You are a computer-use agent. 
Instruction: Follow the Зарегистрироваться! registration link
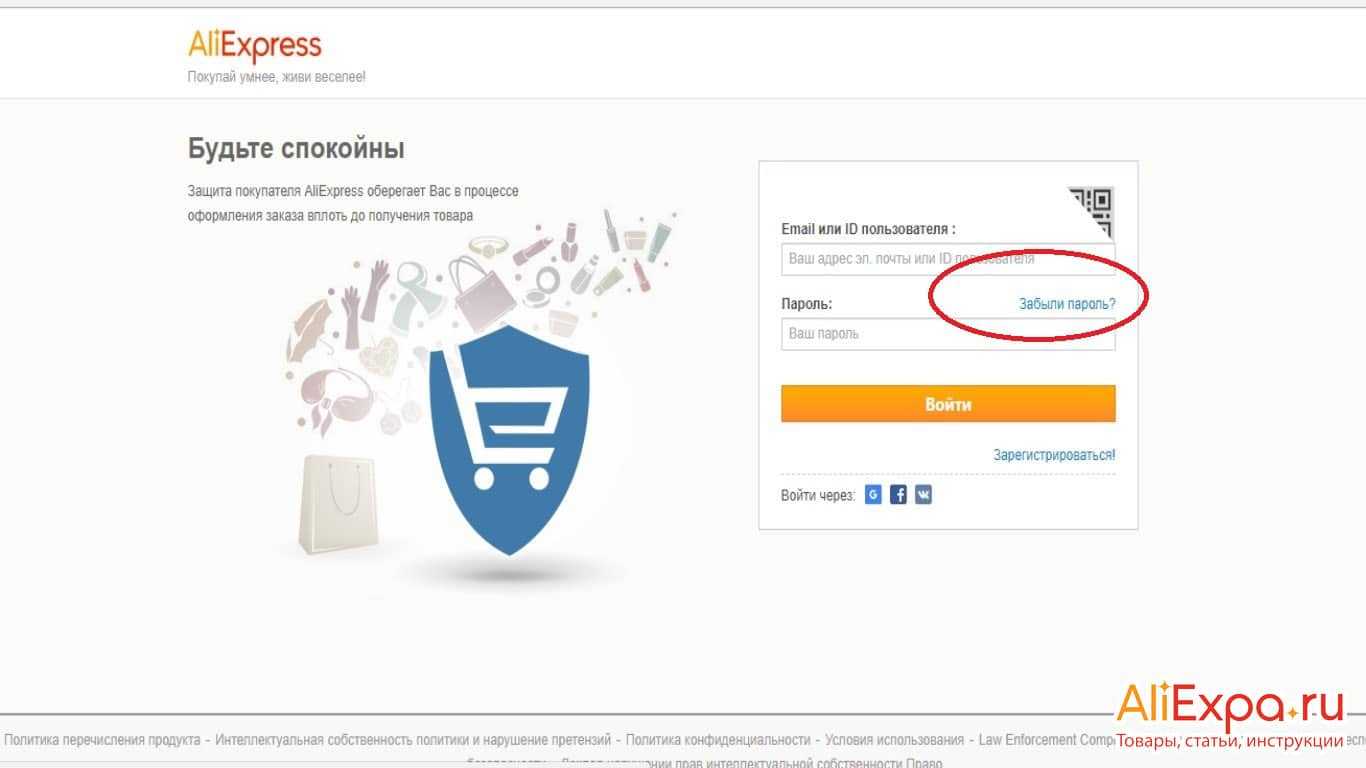[x=1054, y=455]
